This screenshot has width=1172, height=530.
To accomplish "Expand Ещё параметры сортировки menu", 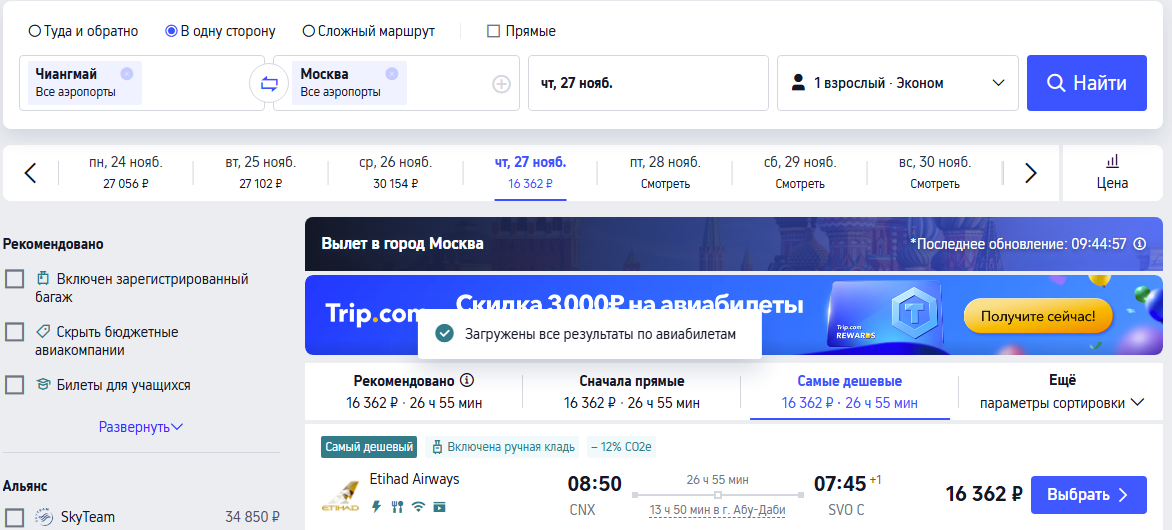I will tap(1061, 392).
